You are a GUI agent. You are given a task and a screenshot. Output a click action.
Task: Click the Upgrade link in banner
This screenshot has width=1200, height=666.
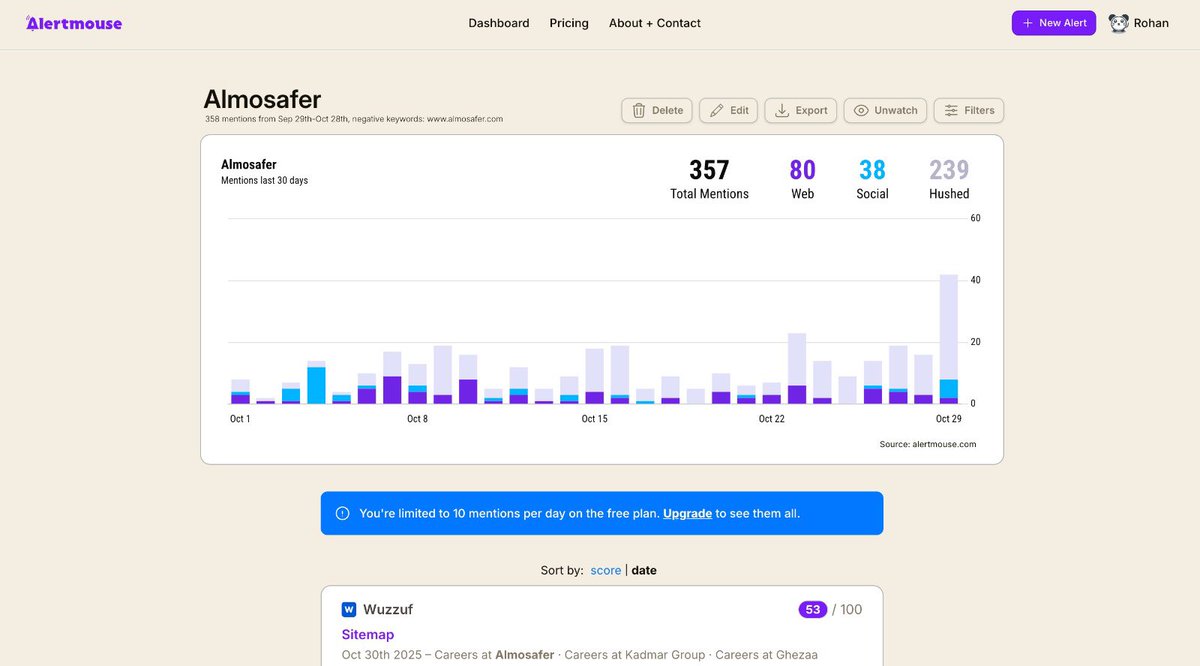pos(687,513)
